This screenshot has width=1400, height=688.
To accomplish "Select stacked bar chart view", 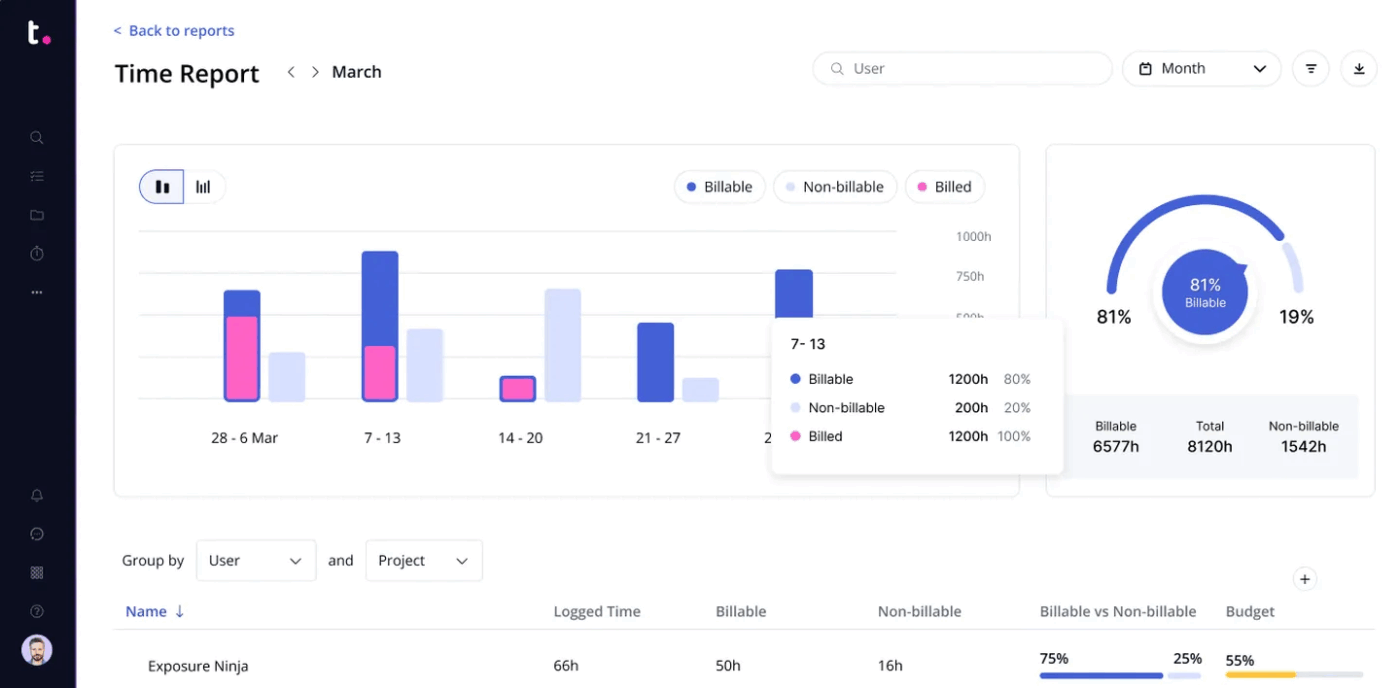I will tap(161, 186).
